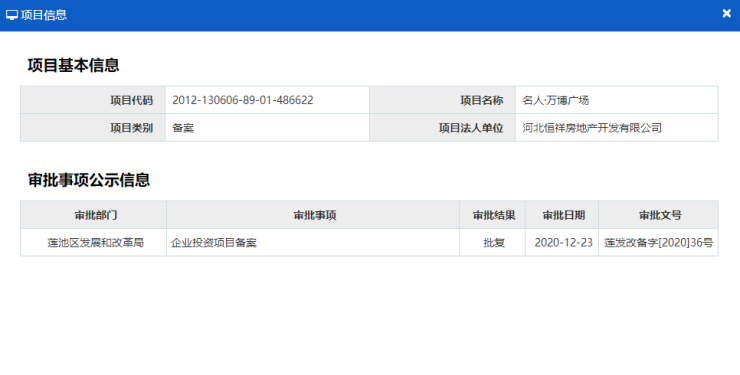Select approval date 2020-12-23

[563, 242]
